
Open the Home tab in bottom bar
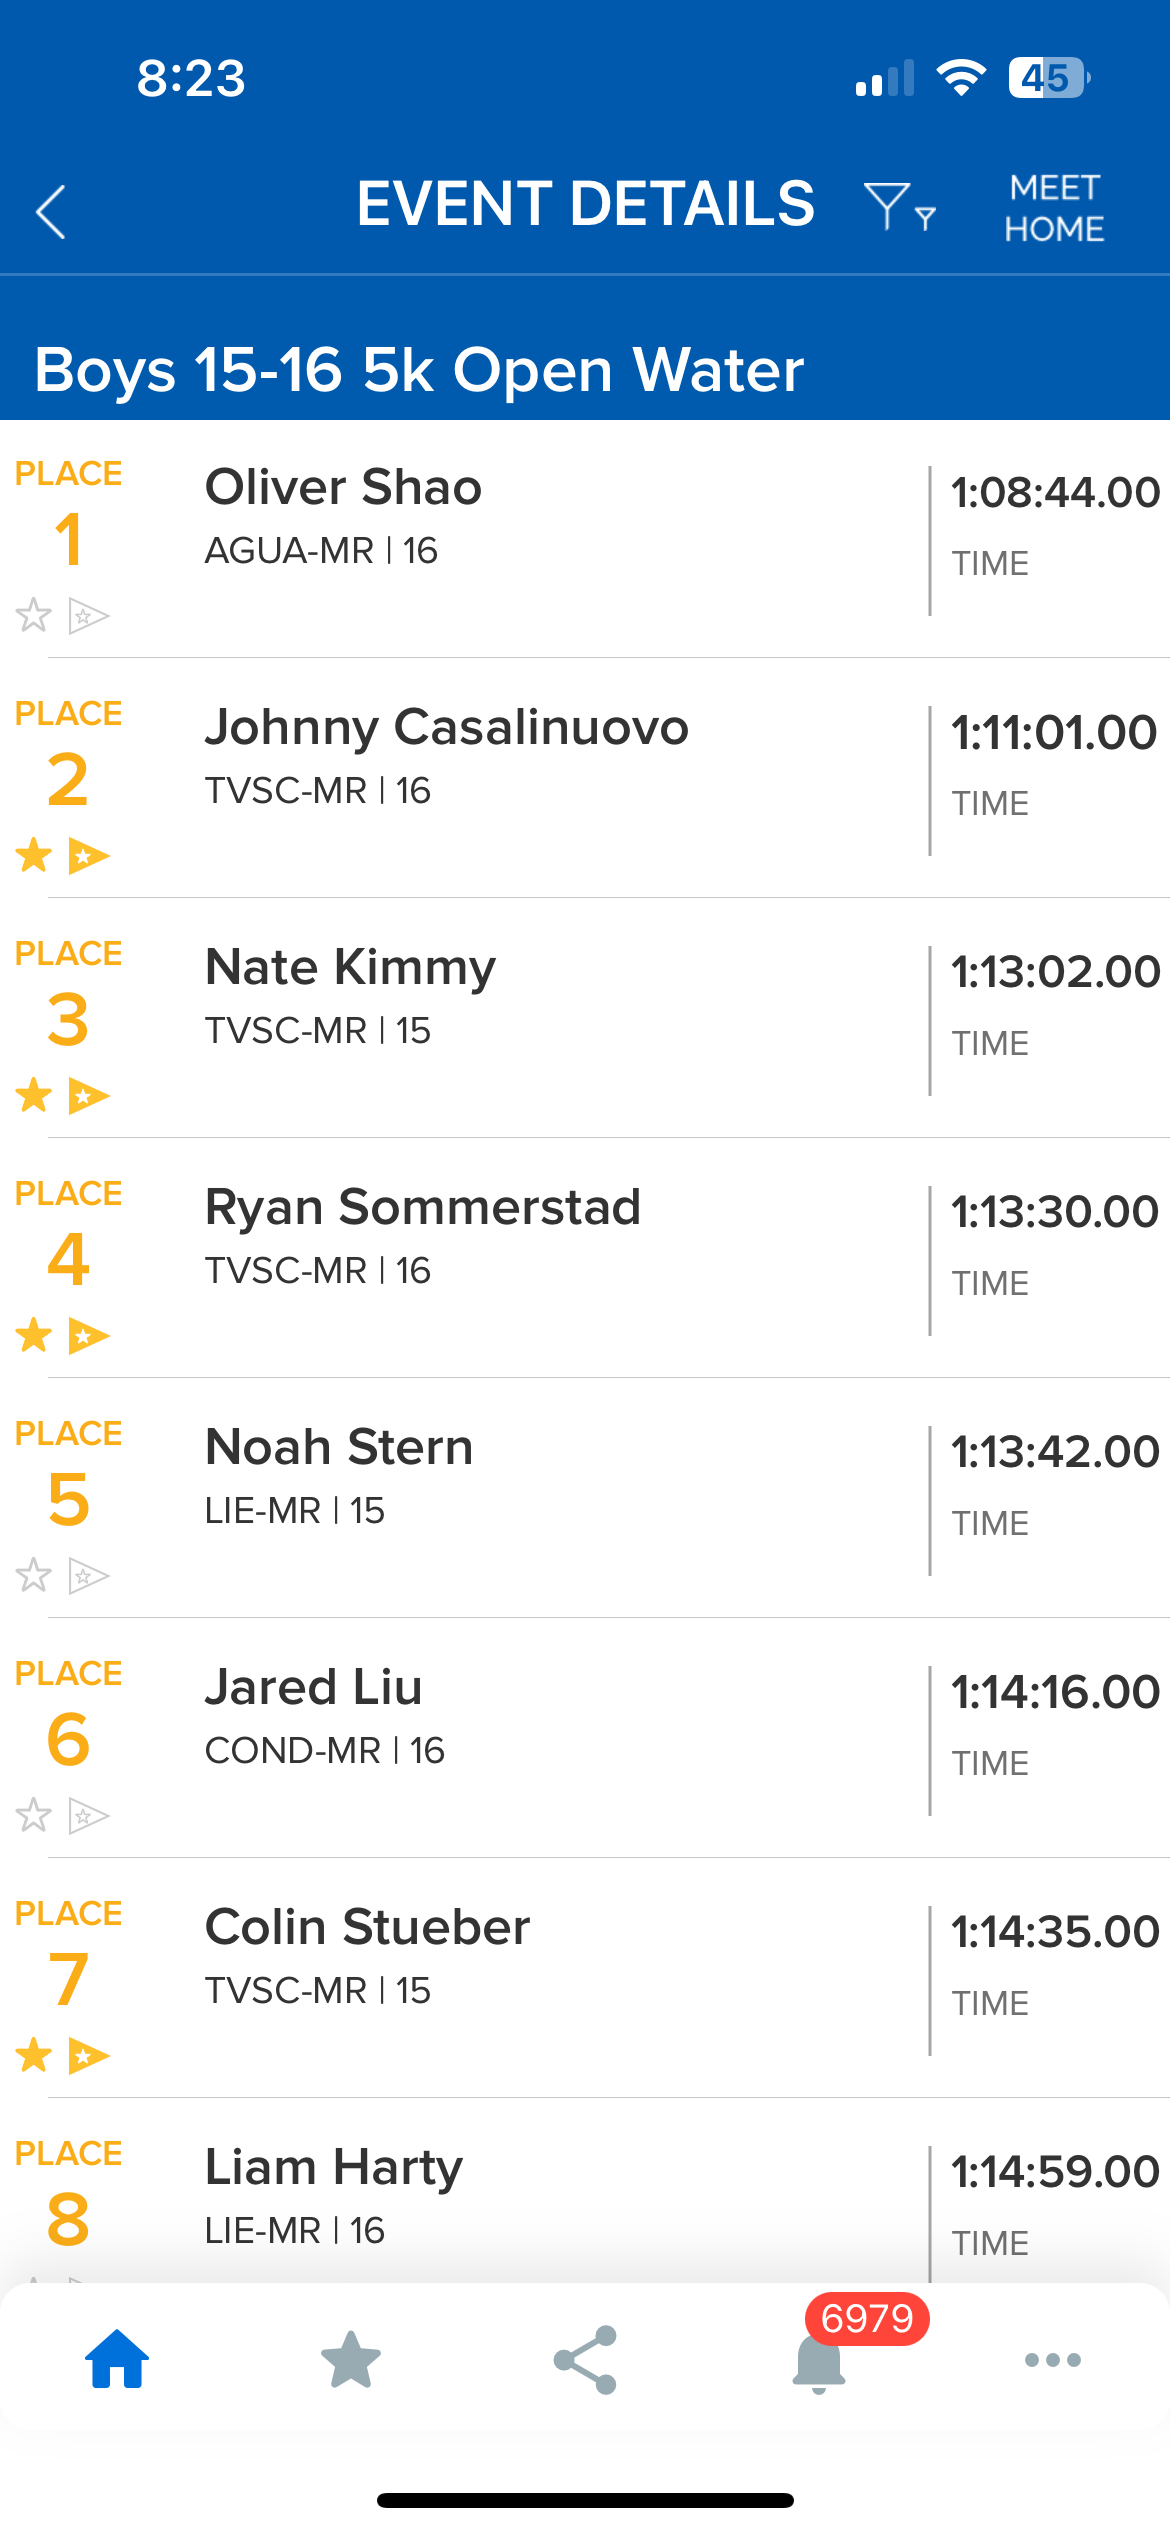pyautogui.click(x=117, y=2359)
